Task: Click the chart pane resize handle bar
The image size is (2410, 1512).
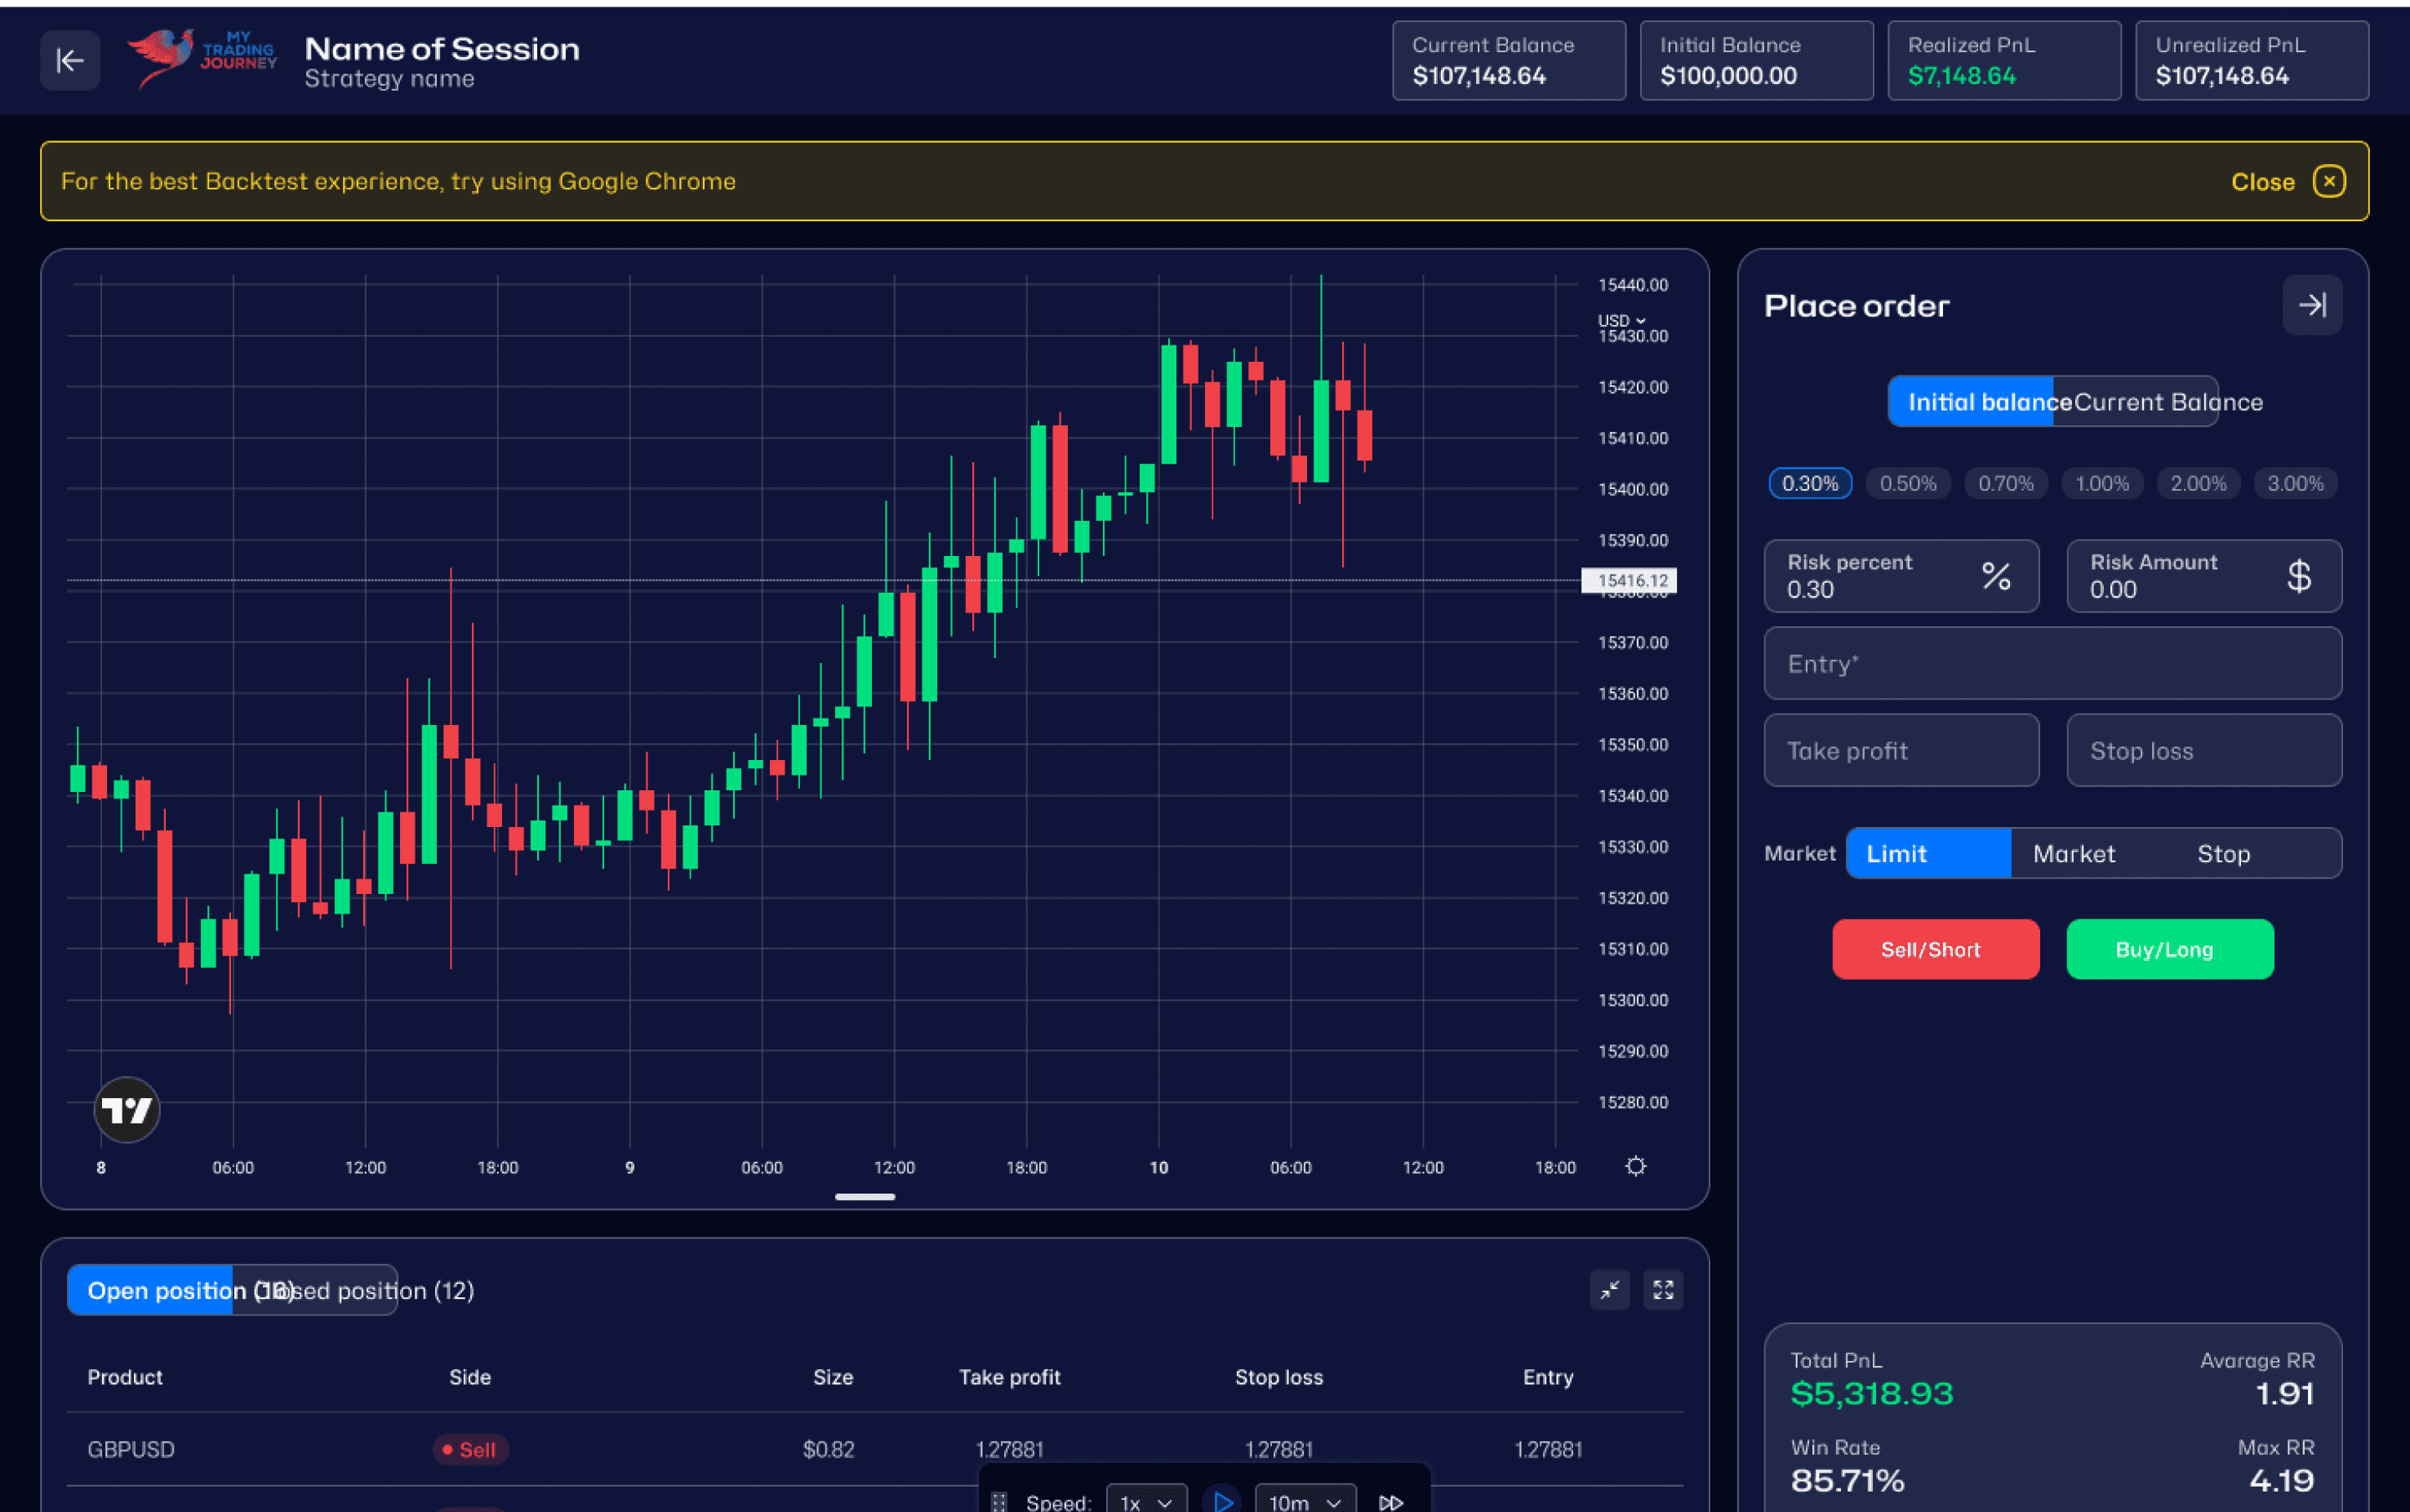Action: pos(865,1196)
